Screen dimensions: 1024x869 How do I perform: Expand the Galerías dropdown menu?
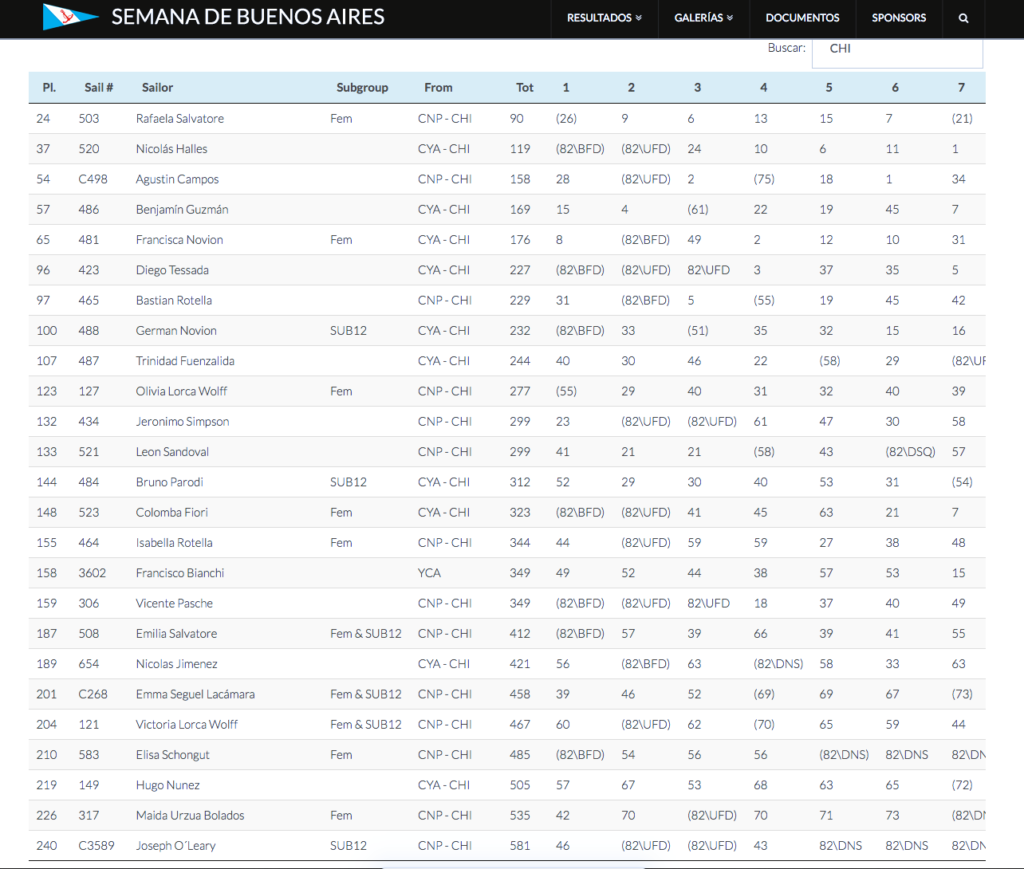pos(703,18)
